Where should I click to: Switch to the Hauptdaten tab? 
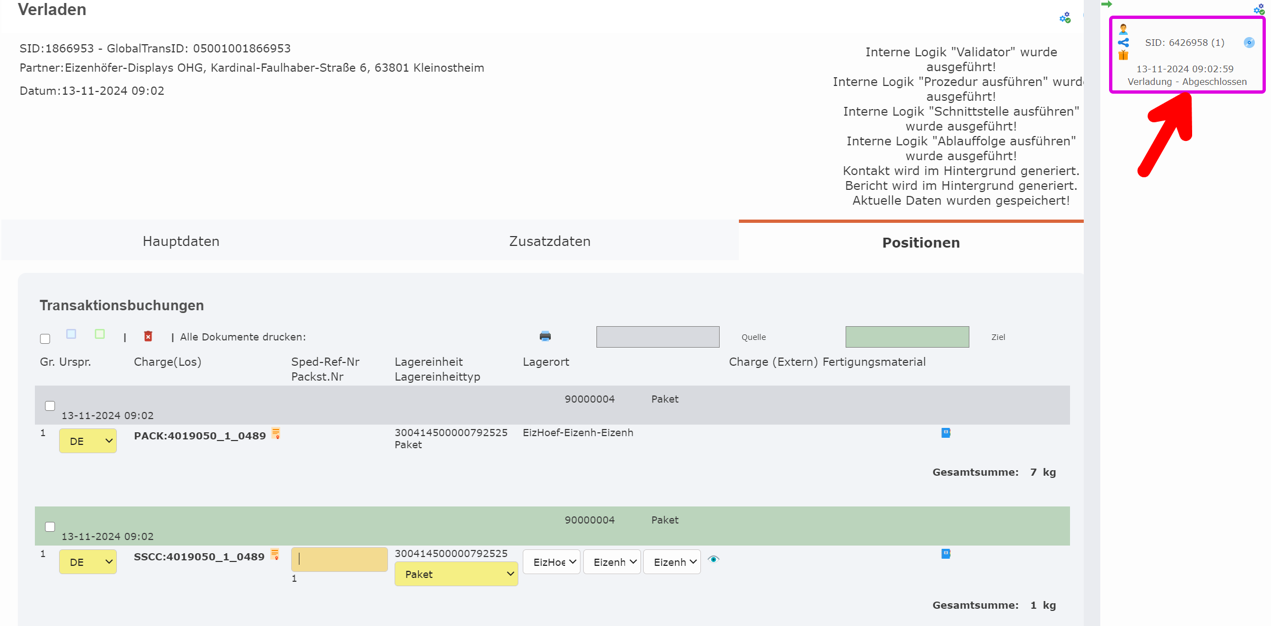[x=180, y=241]
